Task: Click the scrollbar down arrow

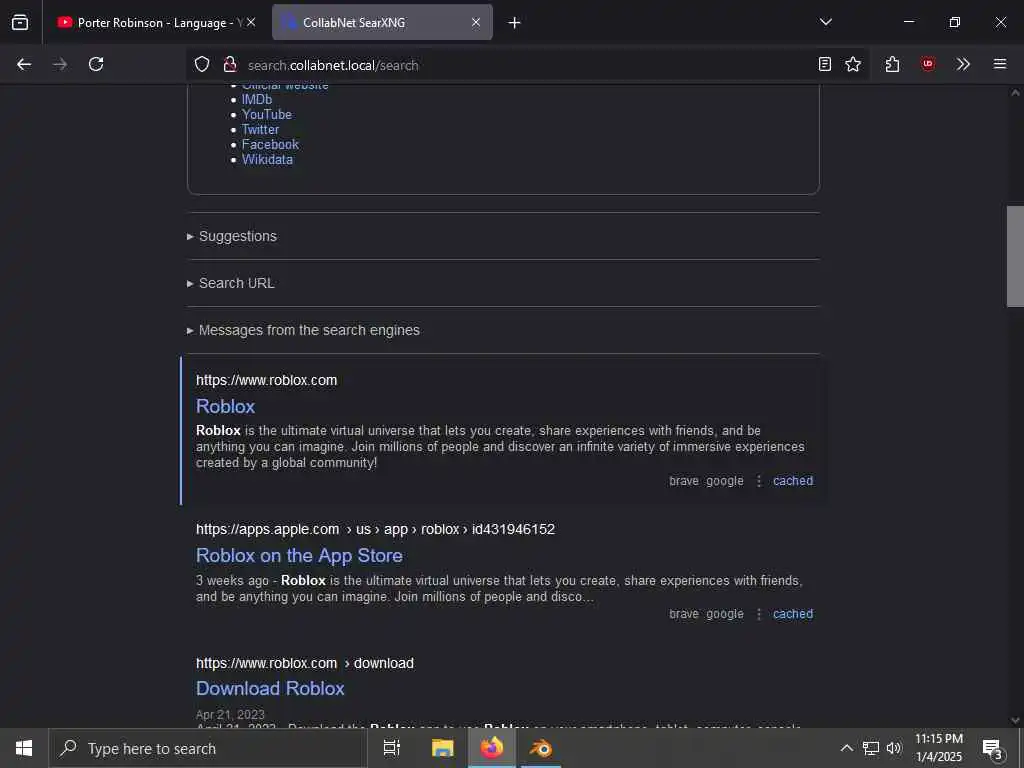Action: click(1015, 720)
